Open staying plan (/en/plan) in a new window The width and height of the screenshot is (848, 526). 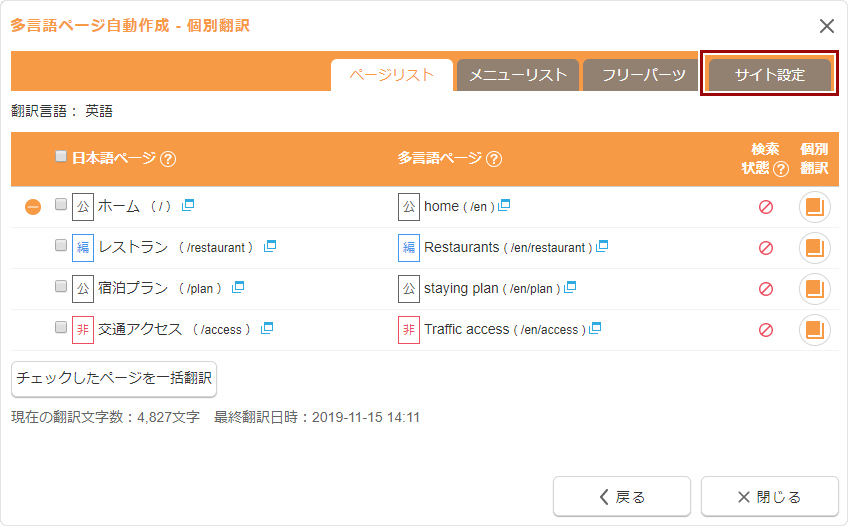coord(569,288)
